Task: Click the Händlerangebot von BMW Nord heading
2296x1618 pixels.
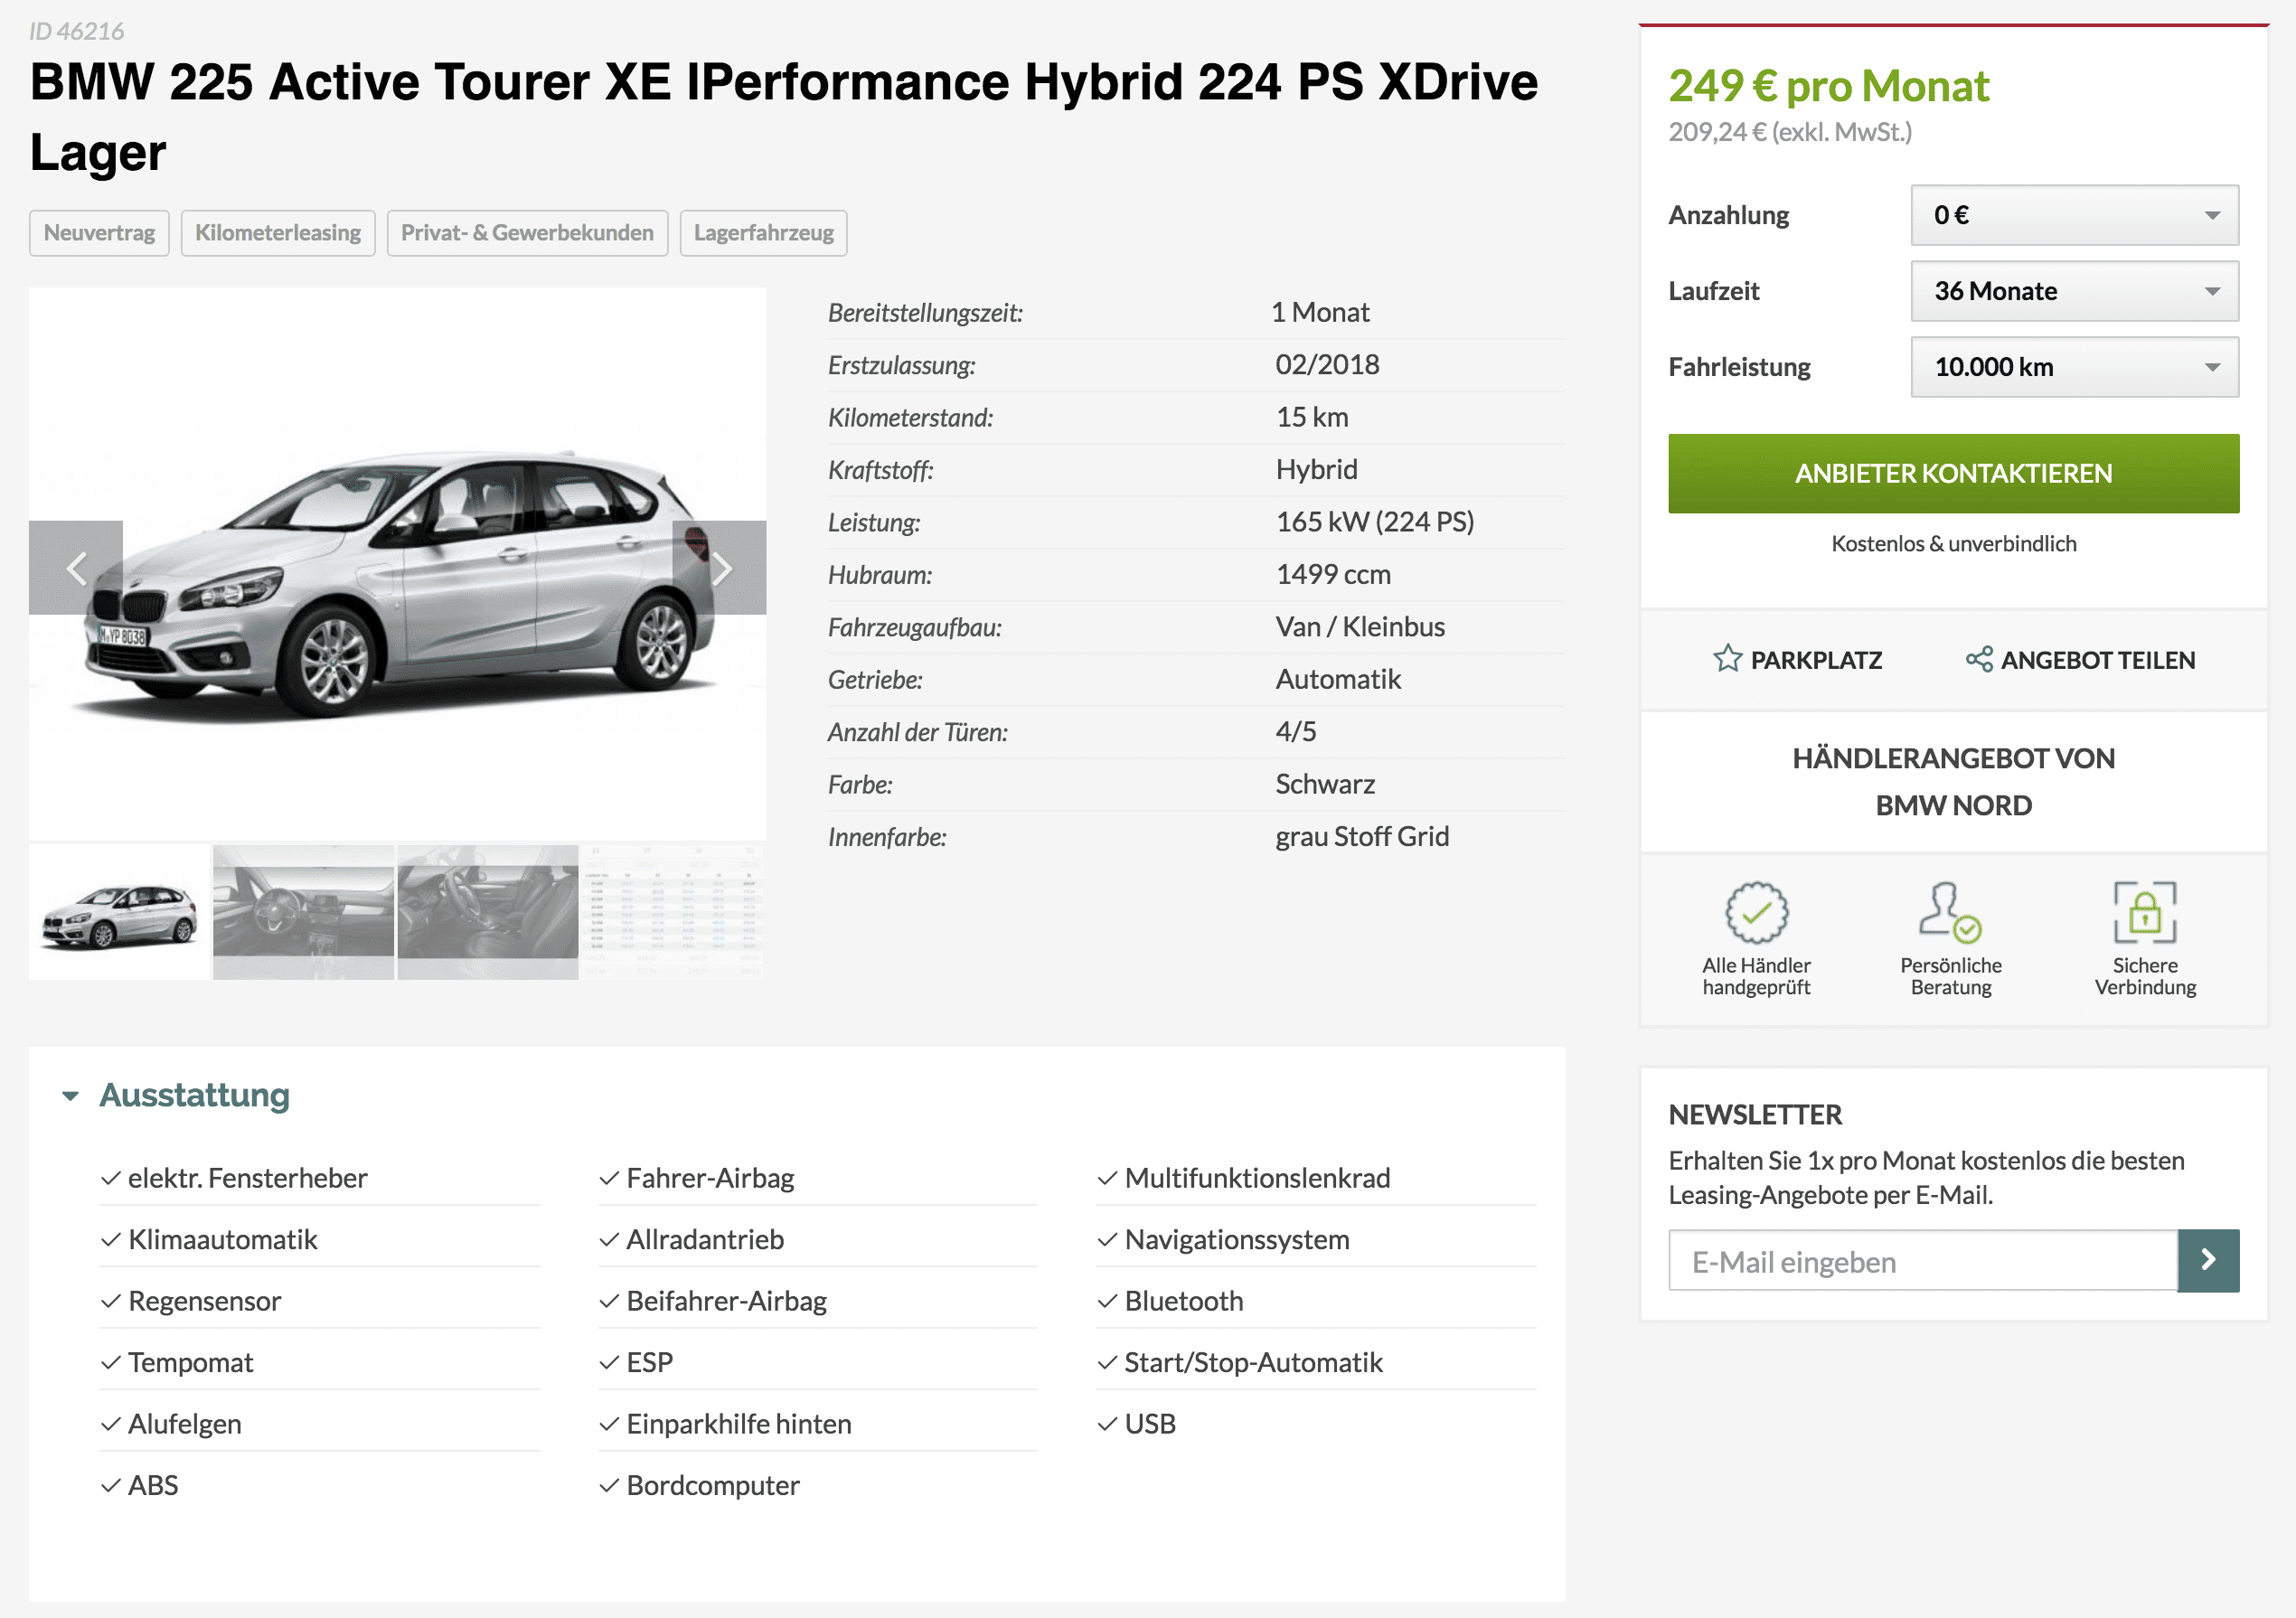Action: (1953, 782)
